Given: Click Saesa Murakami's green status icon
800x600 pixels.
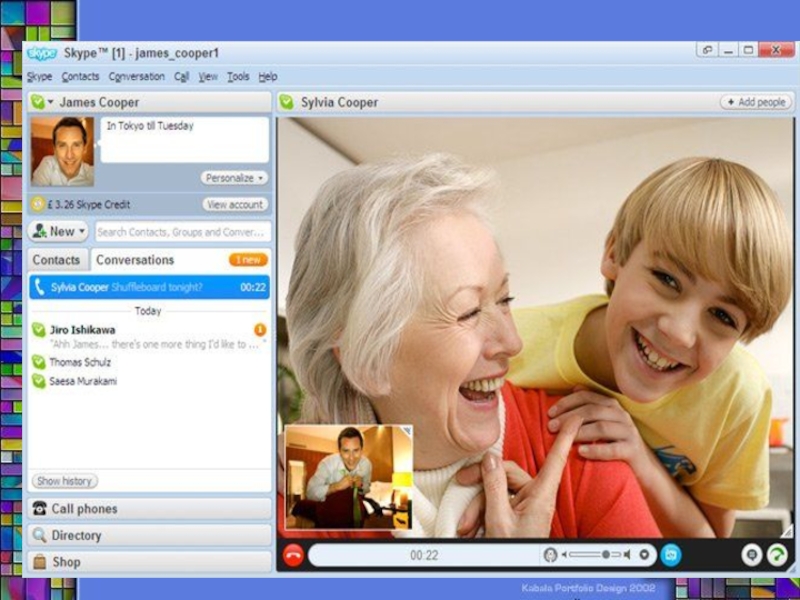Looking at the screenshot, I should coord(39,381).
